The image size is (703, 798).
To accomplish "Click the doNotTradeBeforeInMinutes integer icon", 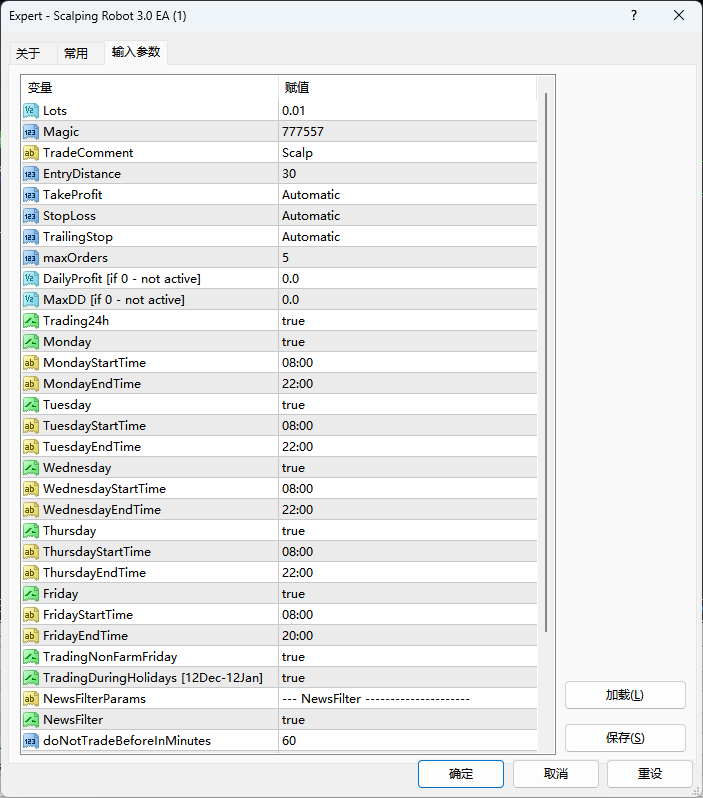I will [30, 741].
